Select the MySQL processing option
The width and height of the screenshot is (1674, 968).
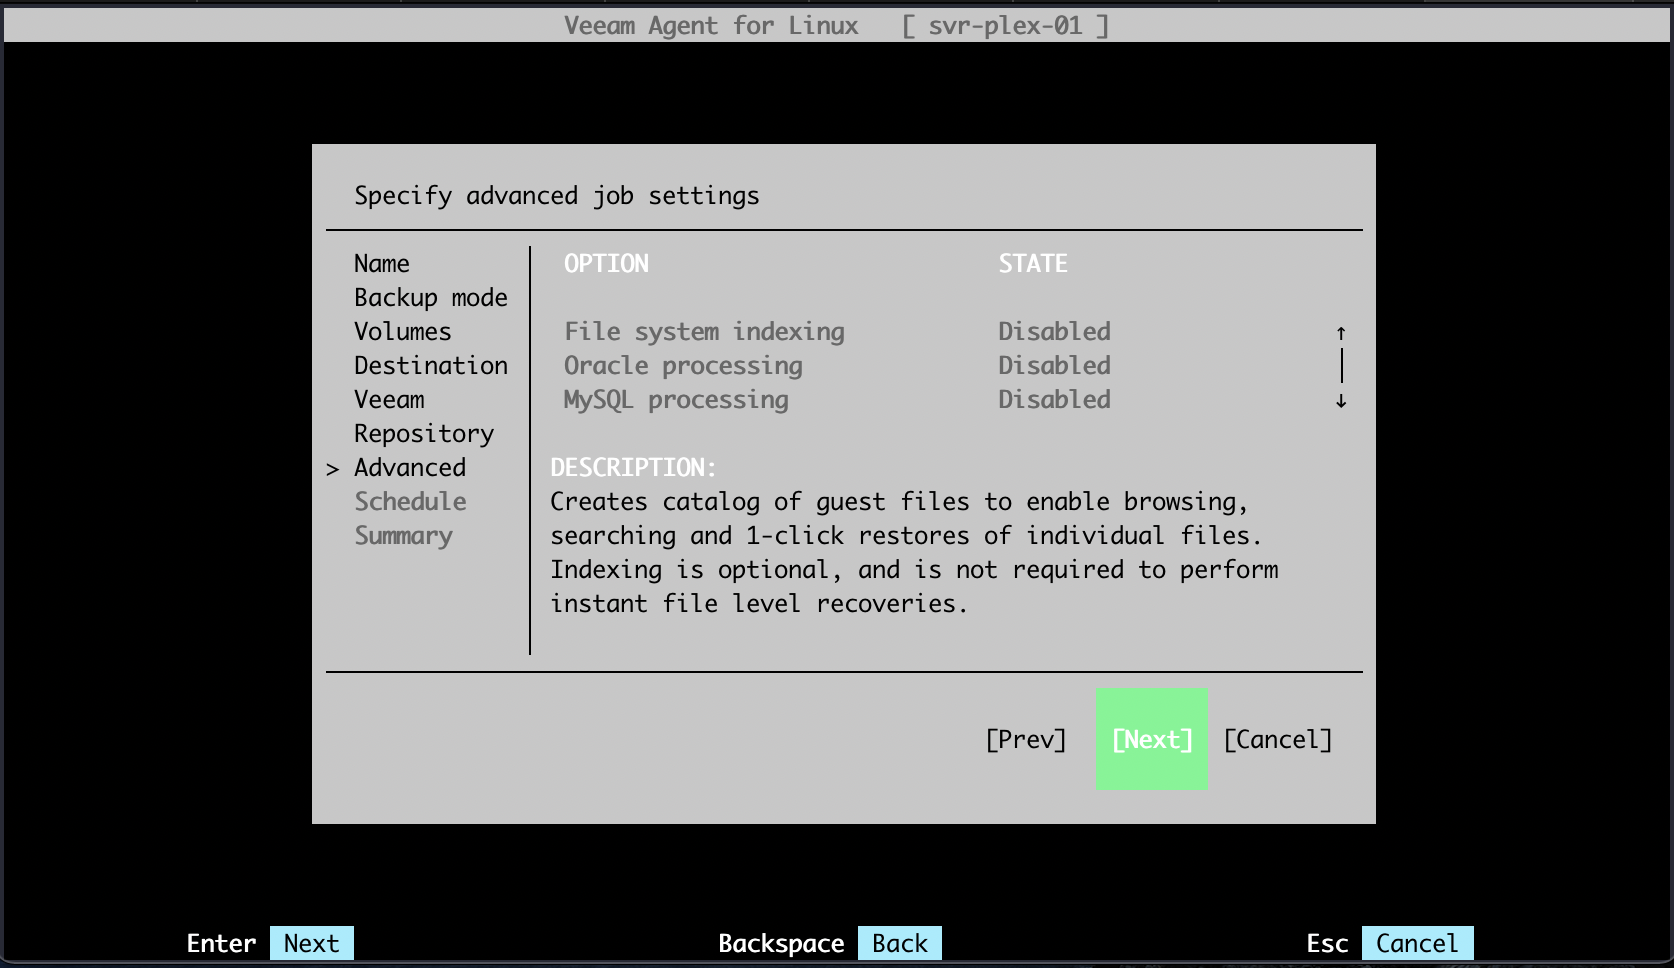pyautogui.click(x=676, y=399)
